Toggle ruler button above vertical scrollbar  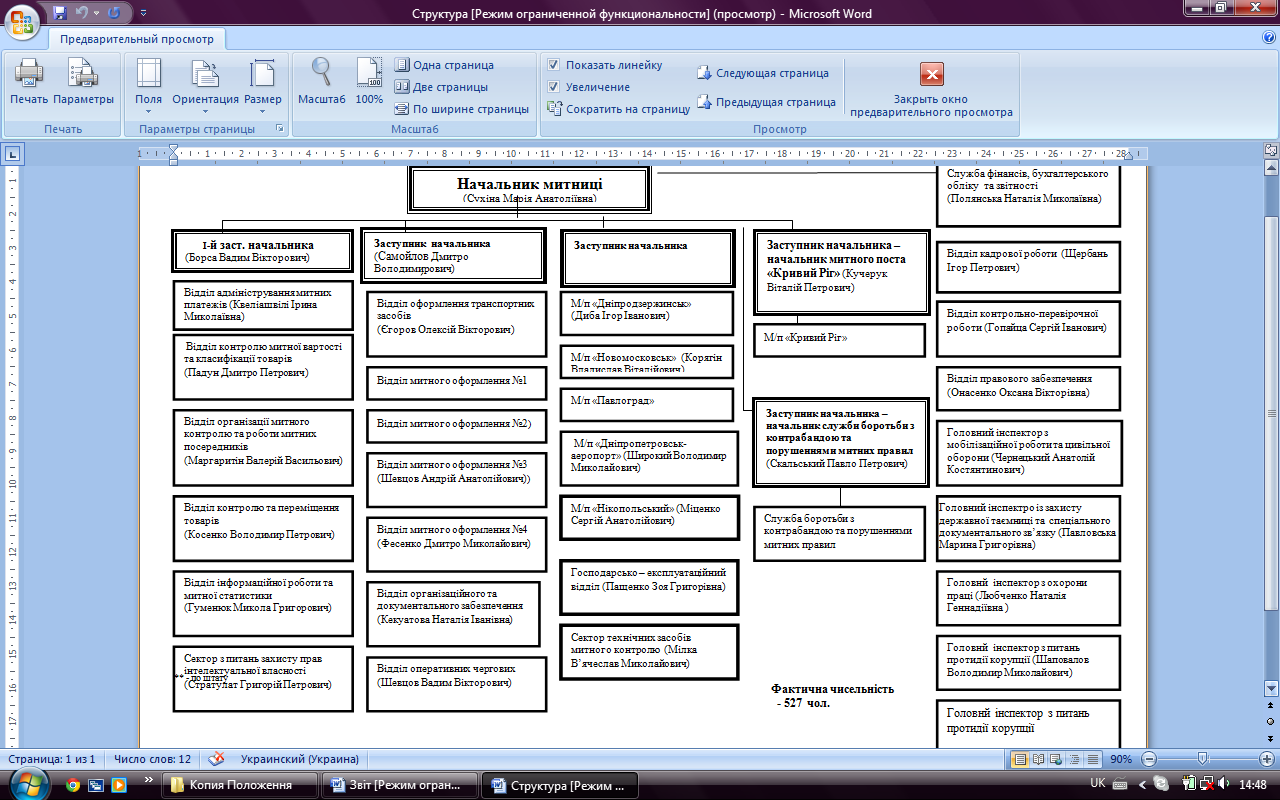tap(1271, 150)
